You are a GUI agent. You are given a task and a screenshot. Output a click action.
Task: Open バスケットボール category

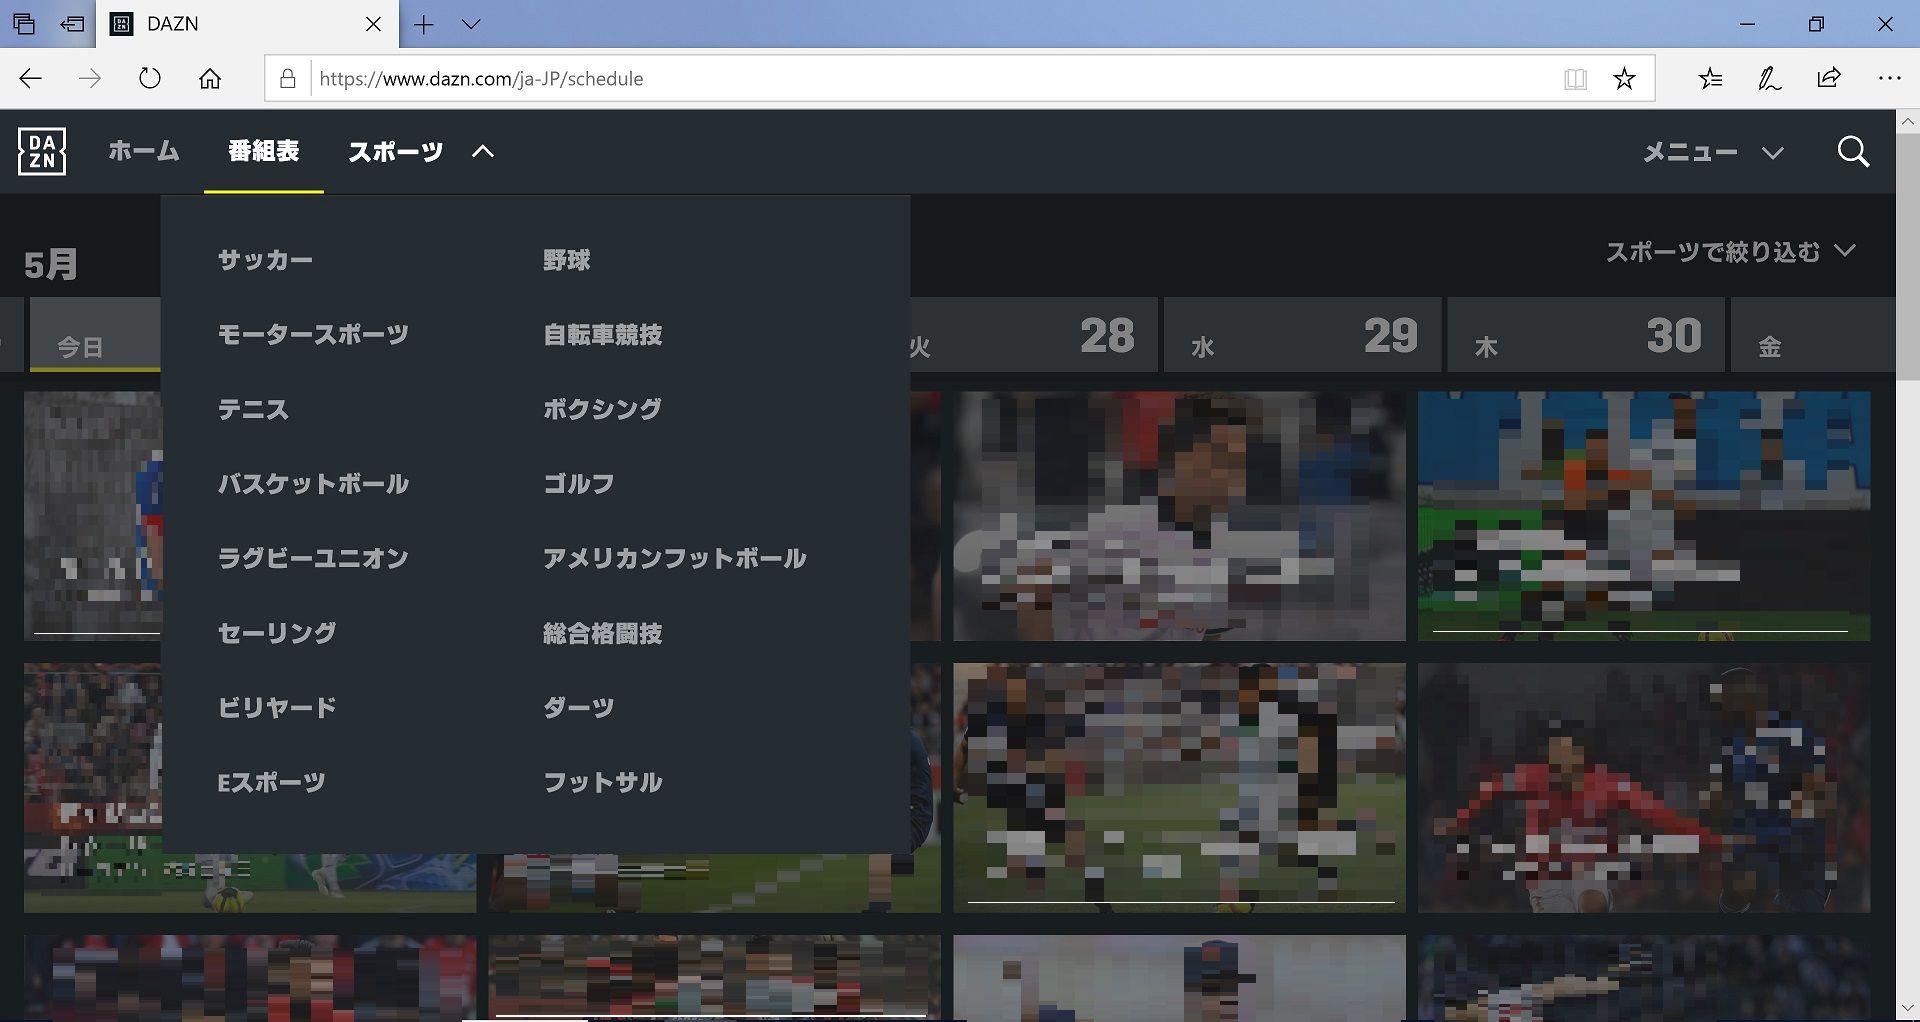[313, 484]
